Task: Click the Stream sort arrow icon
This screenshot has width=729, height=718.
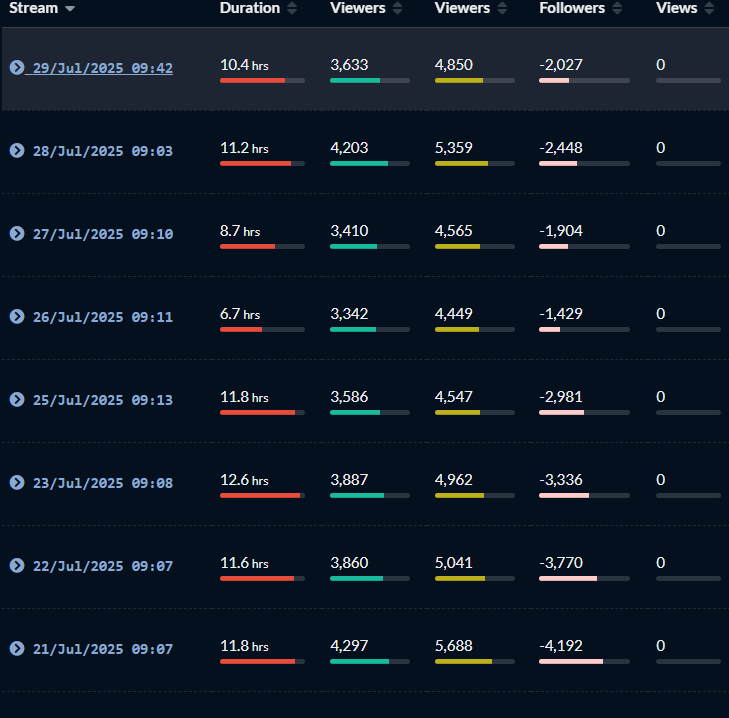Action: click(70, 8)
